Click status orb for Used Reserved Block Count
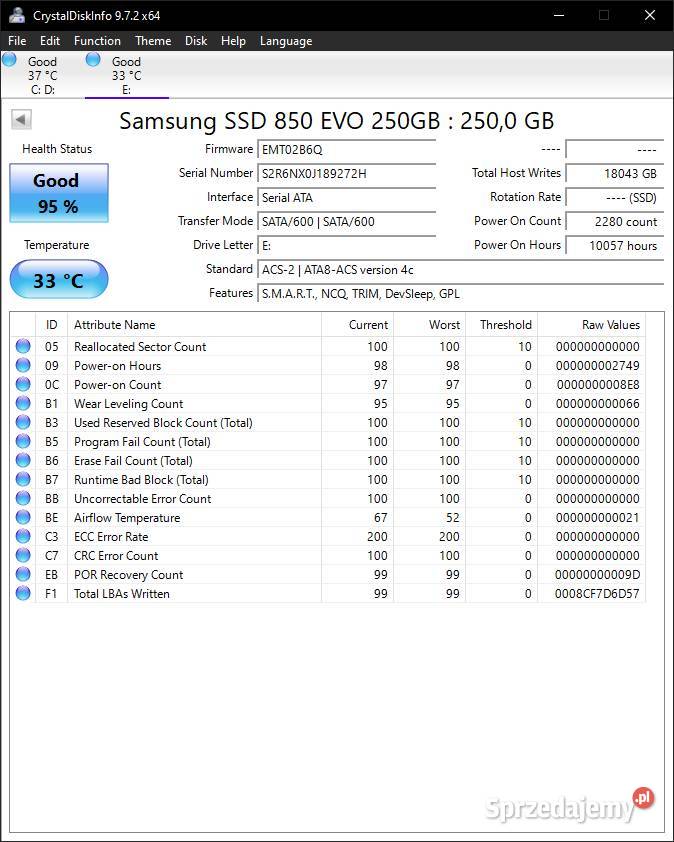The height and width of the screenshot is (842, 674). (x=23, y=422)
